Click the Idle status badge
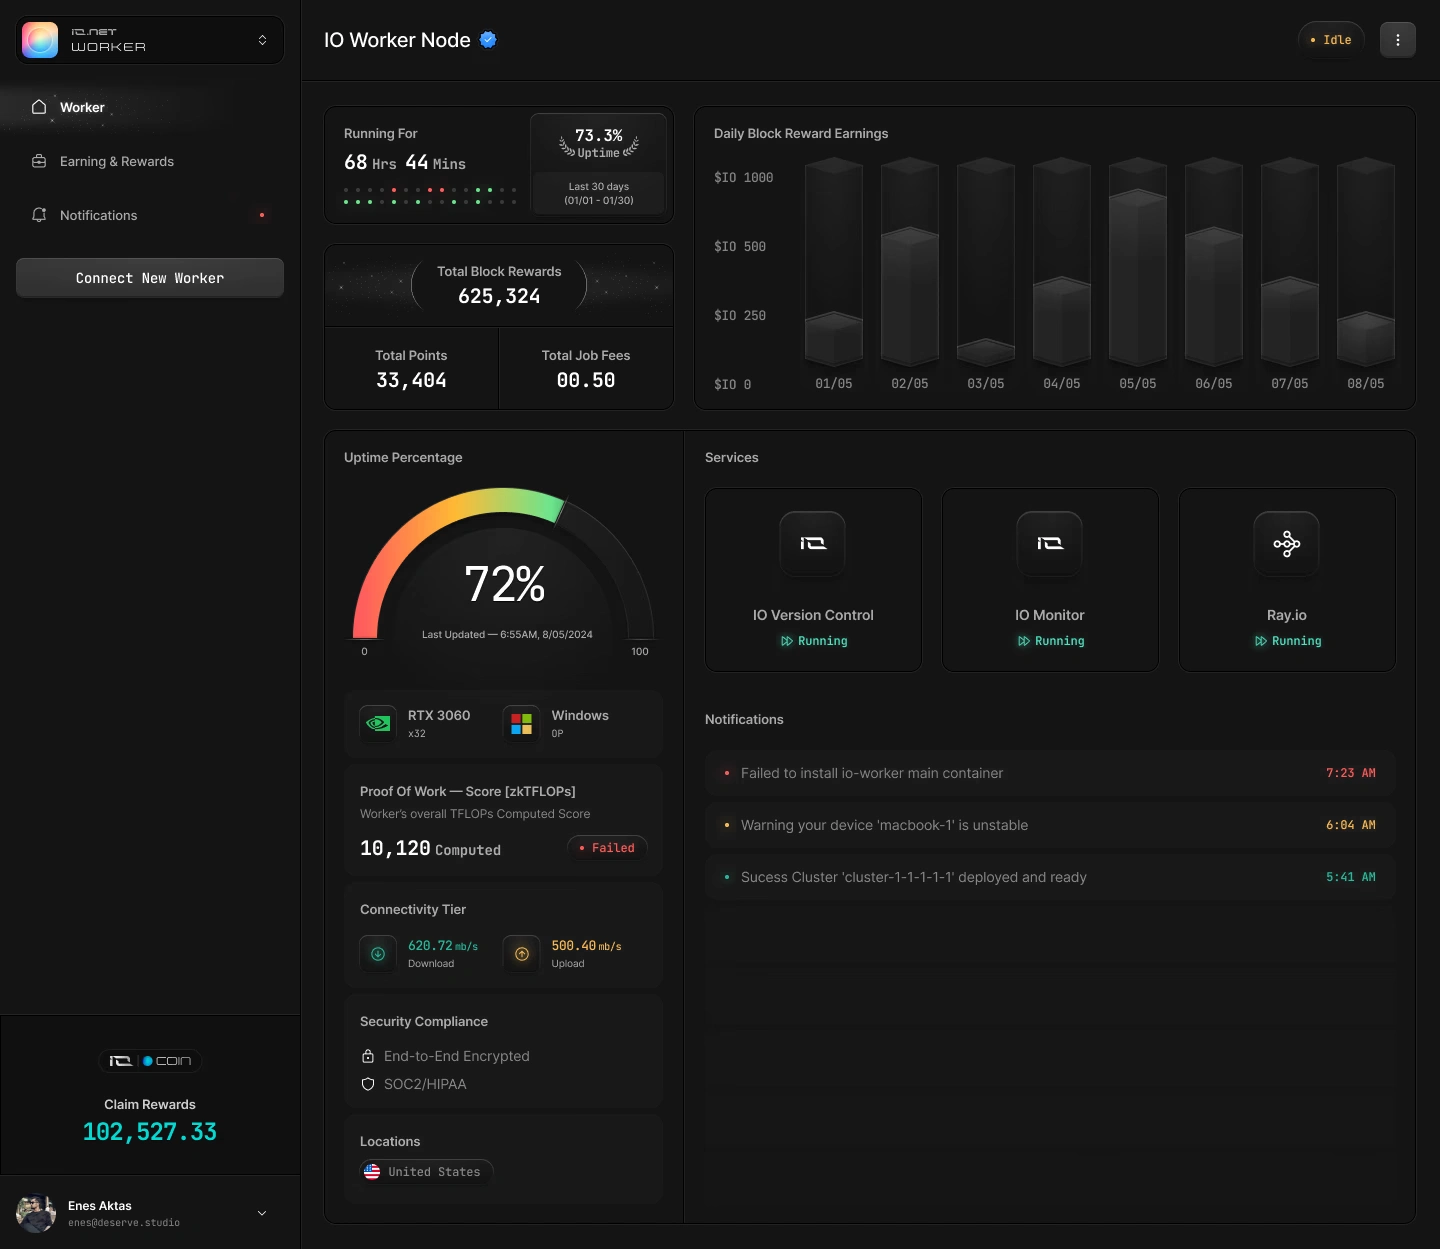 [1331, 40]
